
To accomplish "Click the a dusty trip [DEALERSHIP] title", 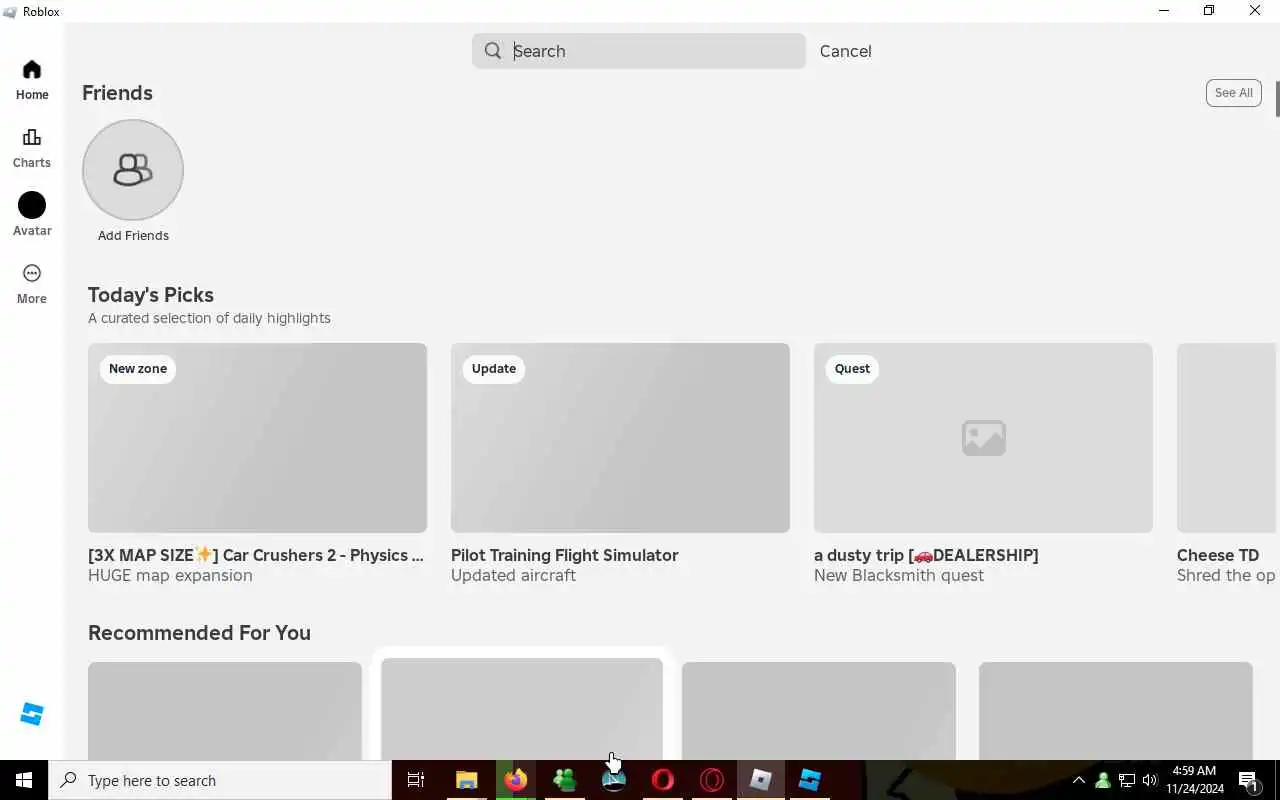I will tap(926, 555).
